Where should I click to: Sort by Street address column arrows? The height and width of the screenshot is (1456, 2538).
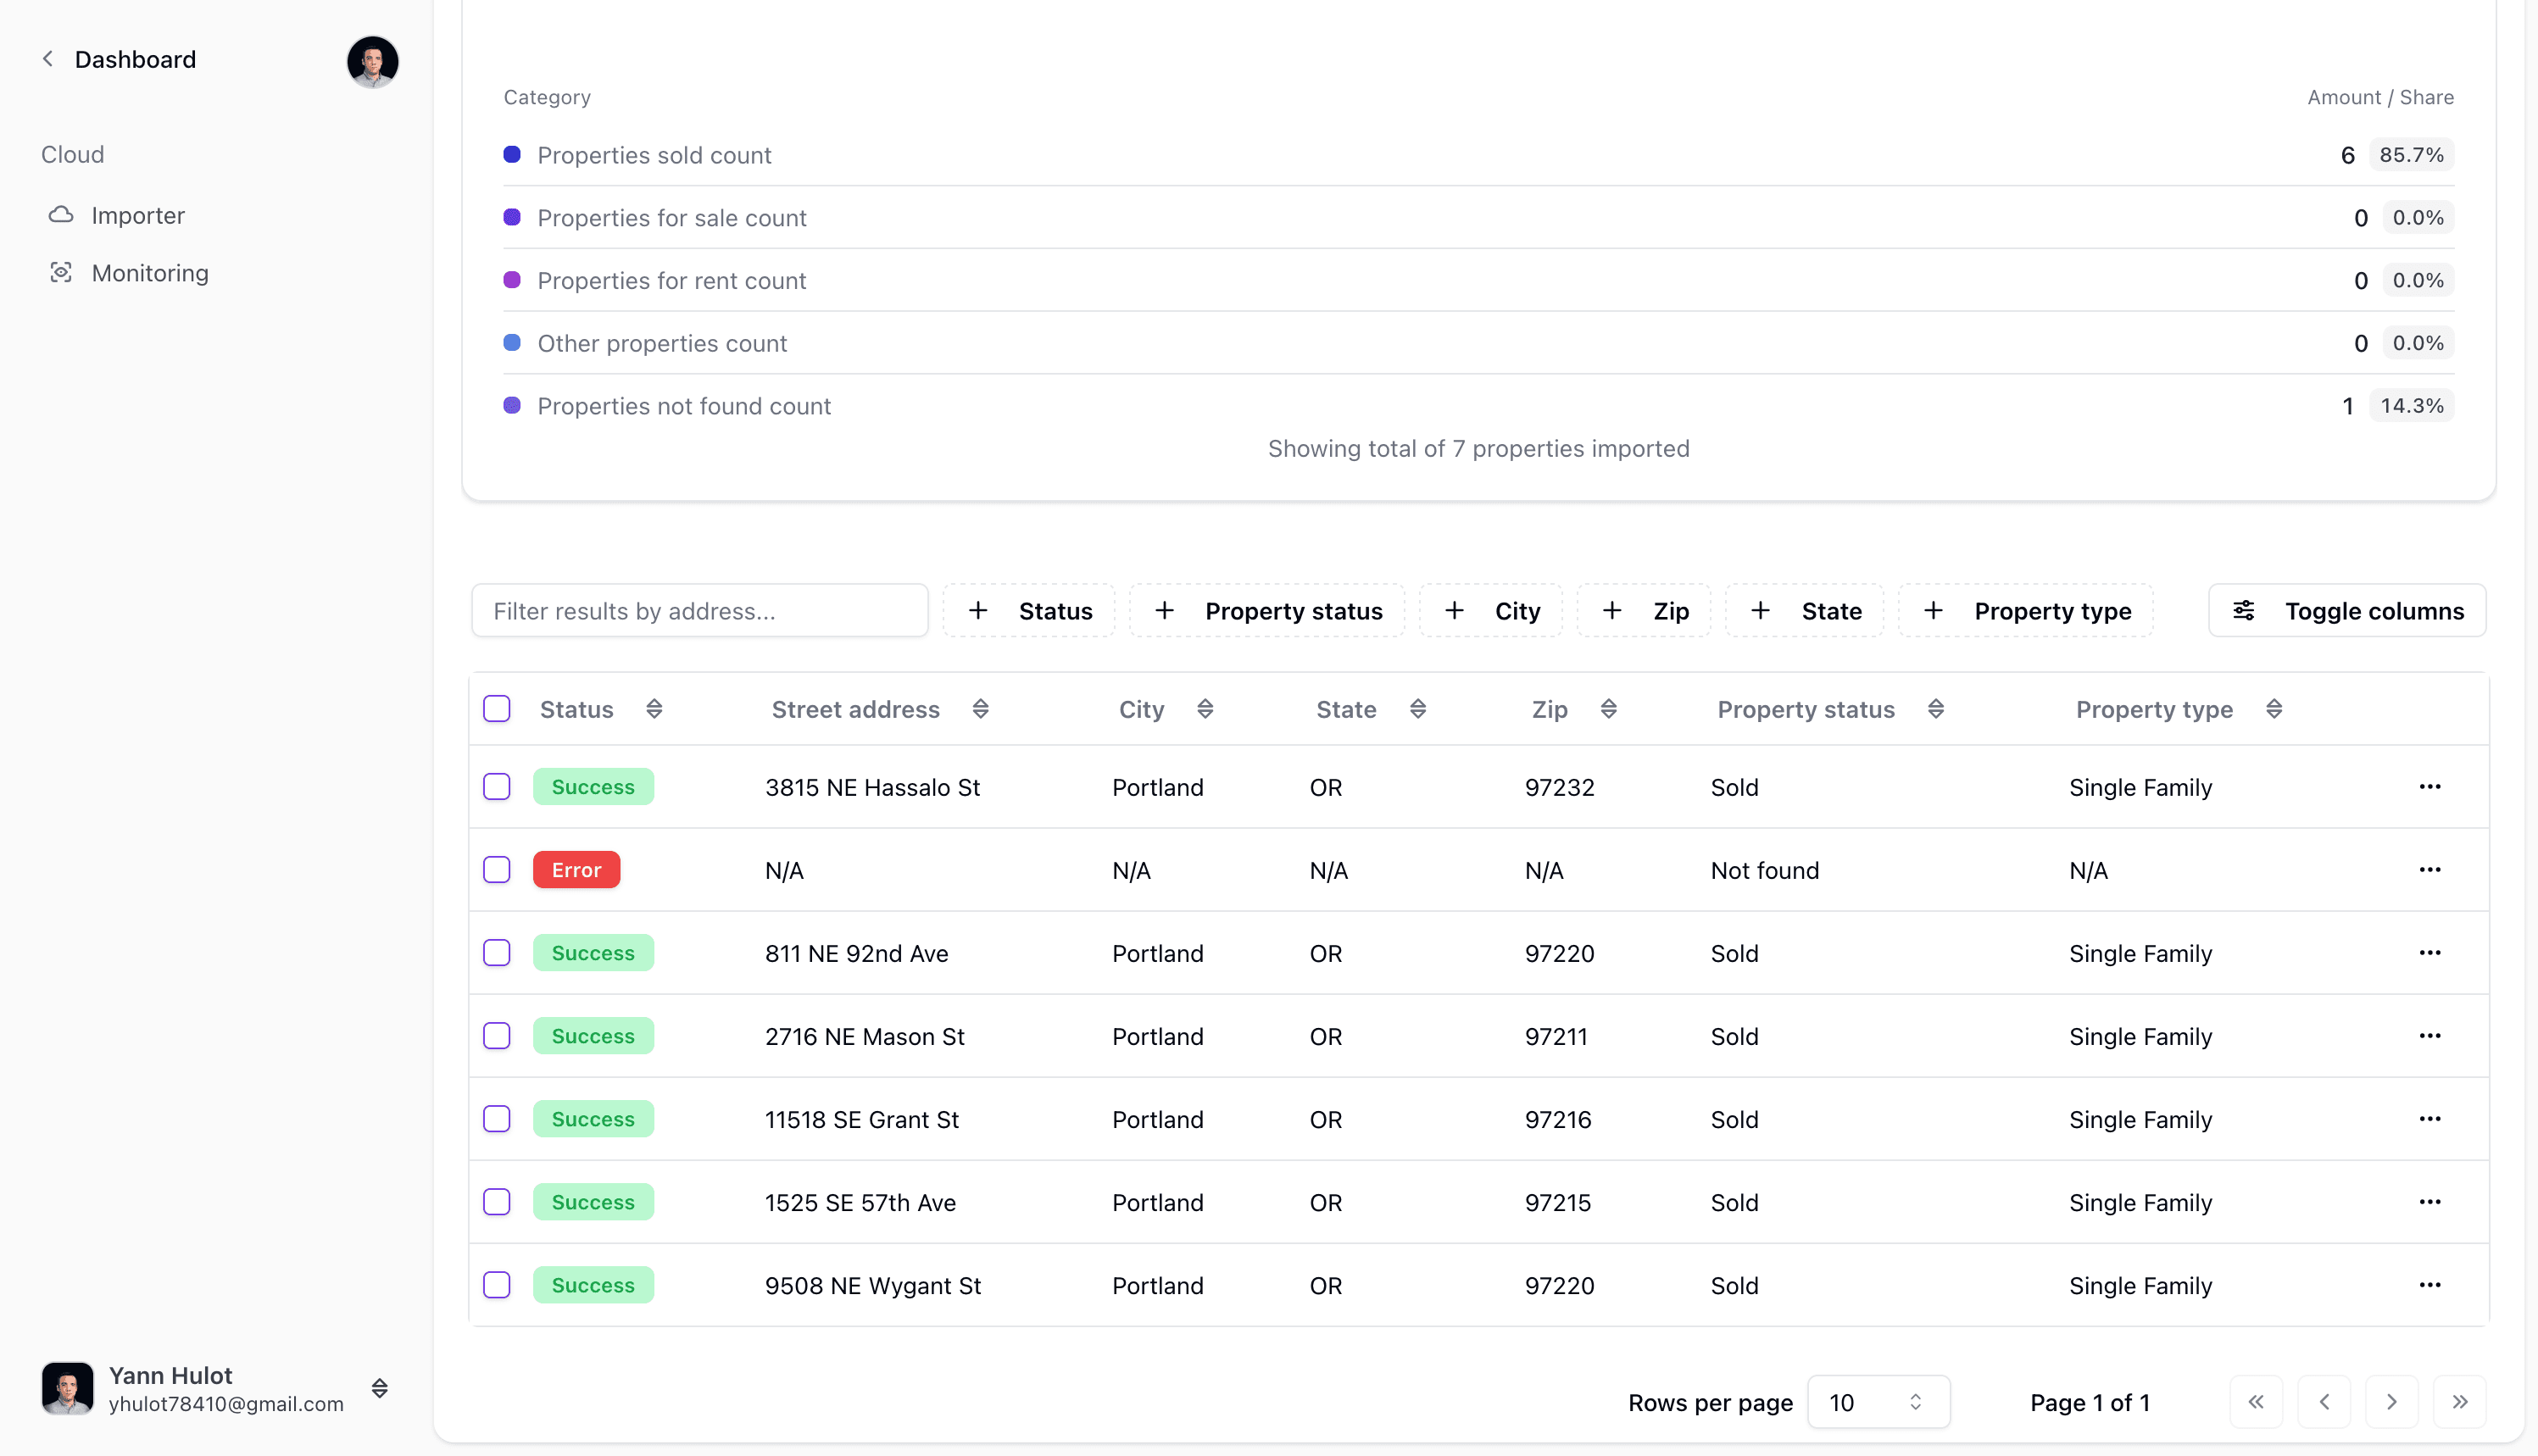[980, 709]
